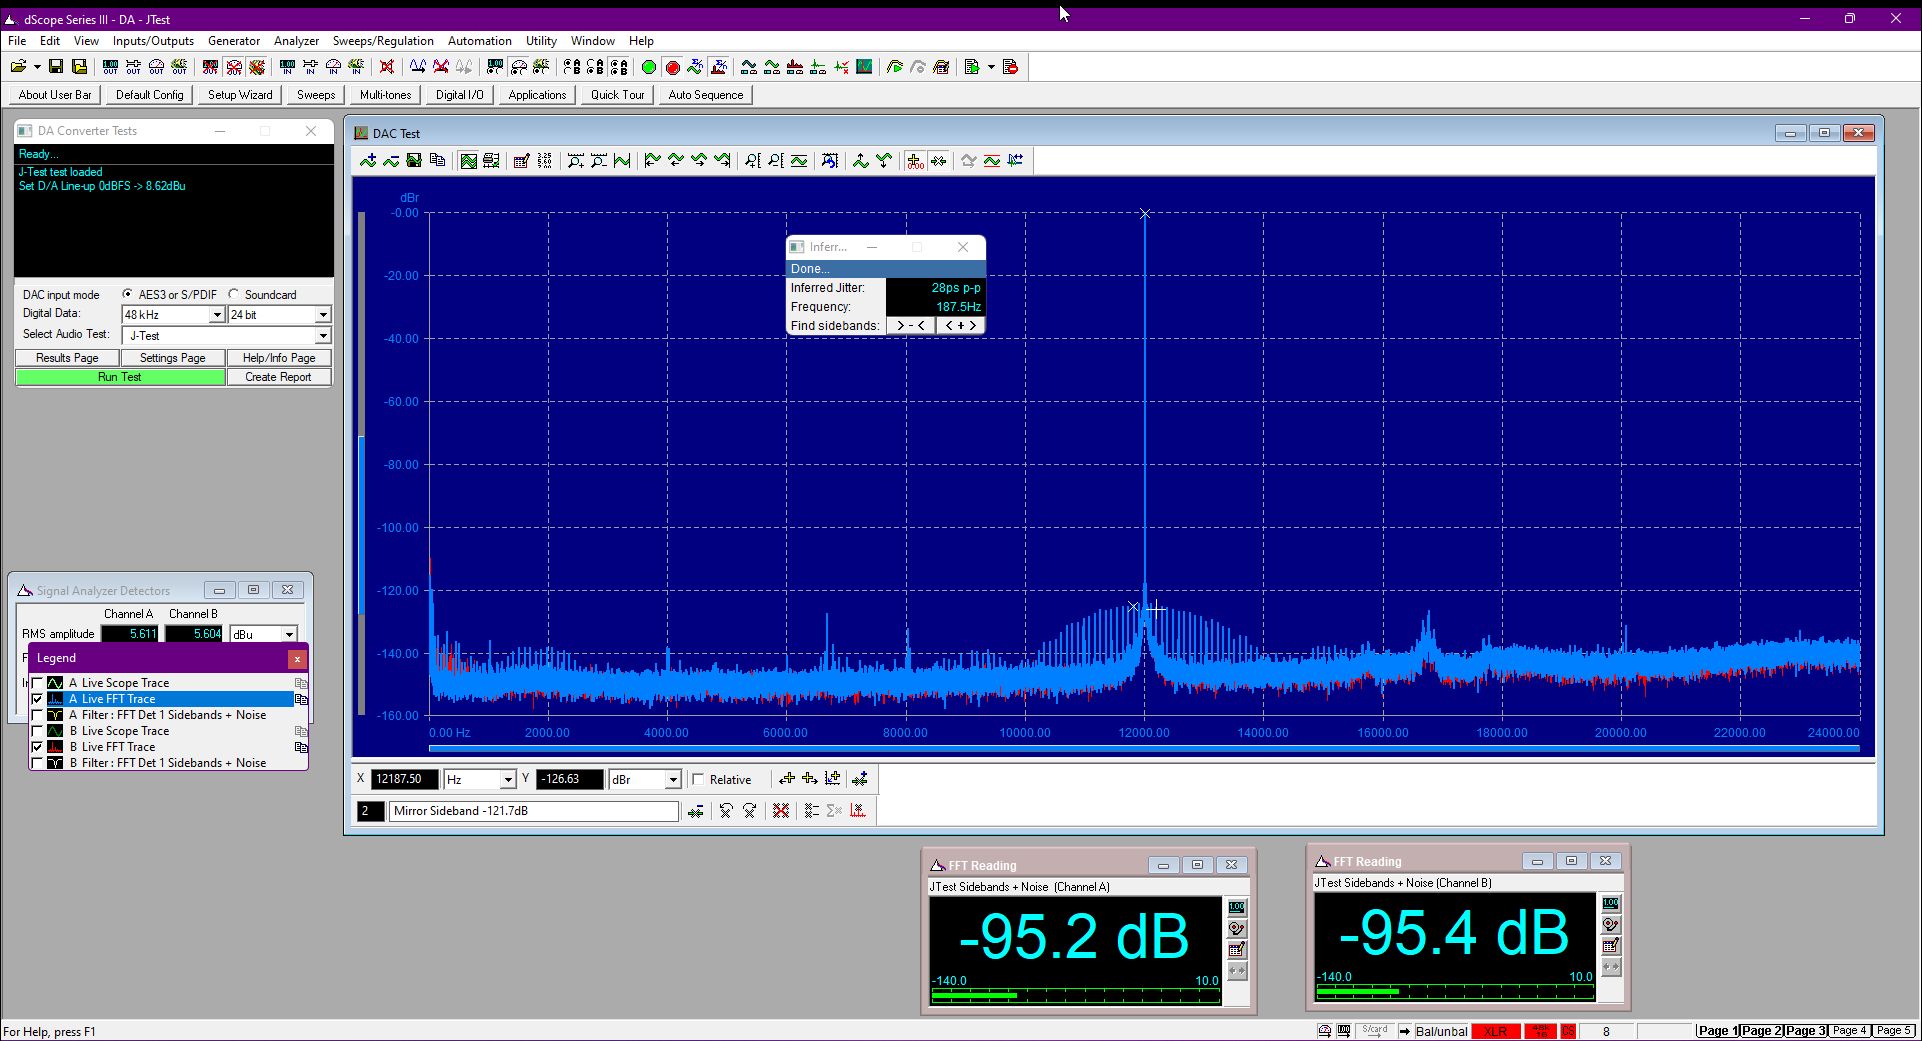Enable A Live Scope Trace checkbox

(38, 683)
